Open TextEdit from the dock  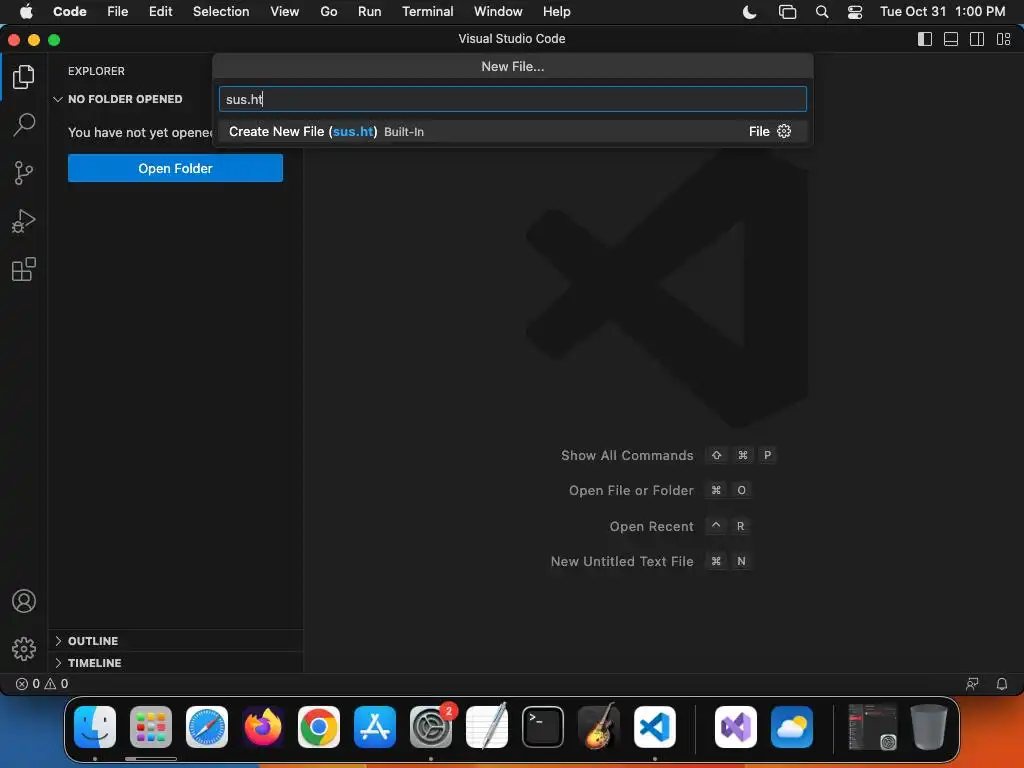[487, 726]
